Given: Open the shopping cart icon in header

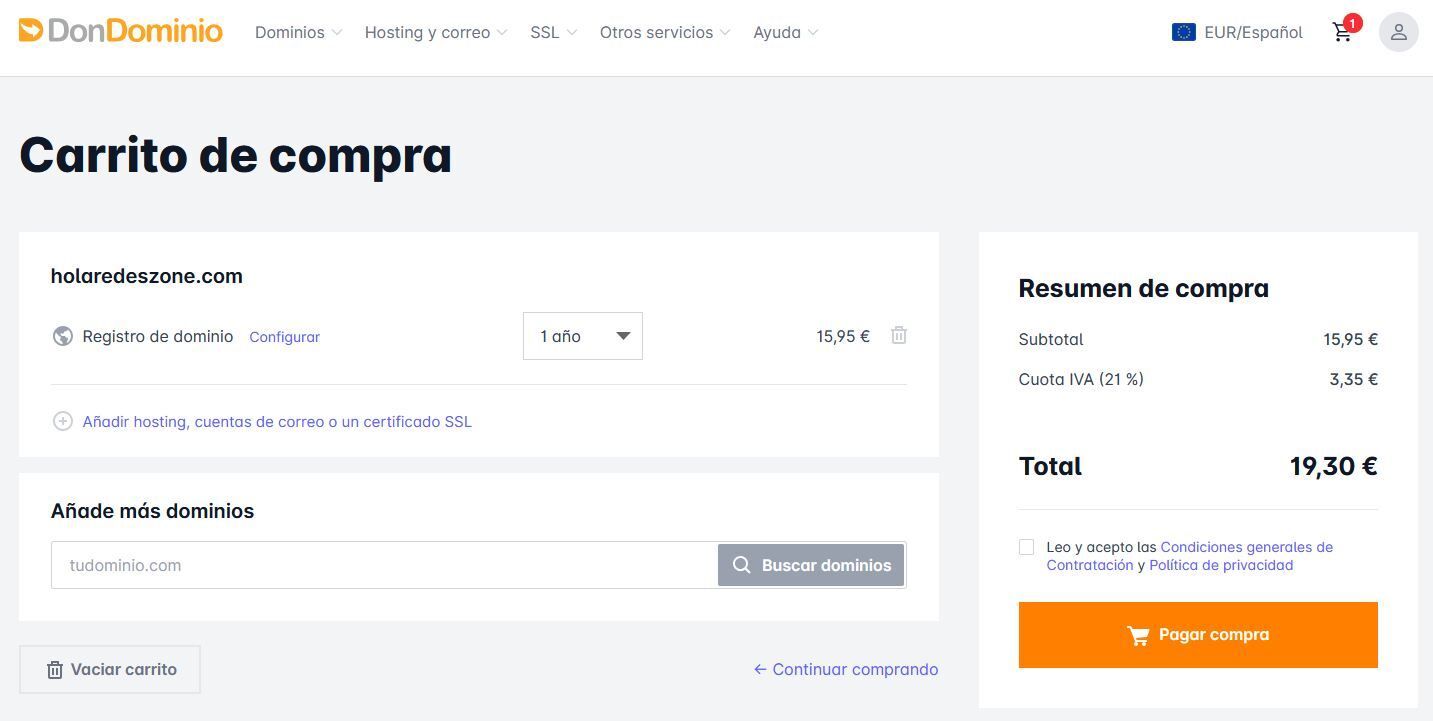Looking at the screenshot, I should pos(1343,32).
